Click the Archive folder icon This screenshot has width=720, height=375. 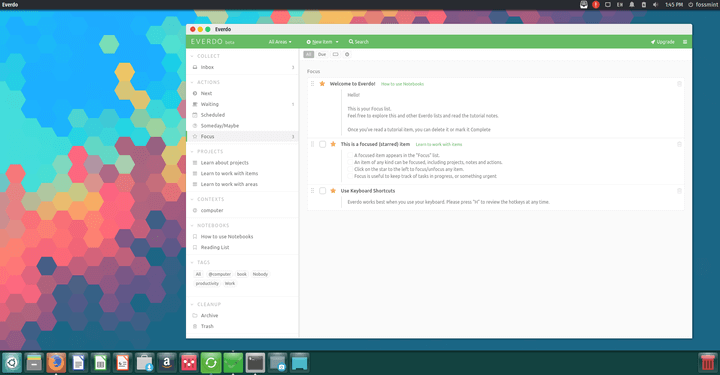click(x=195, y=315)
